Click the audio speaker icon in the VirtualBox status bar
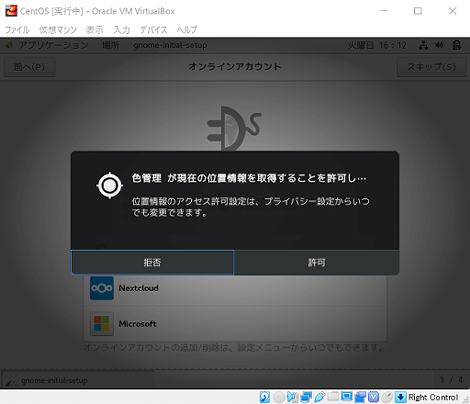This screenshot has width=470, height=404. point(293,397)
